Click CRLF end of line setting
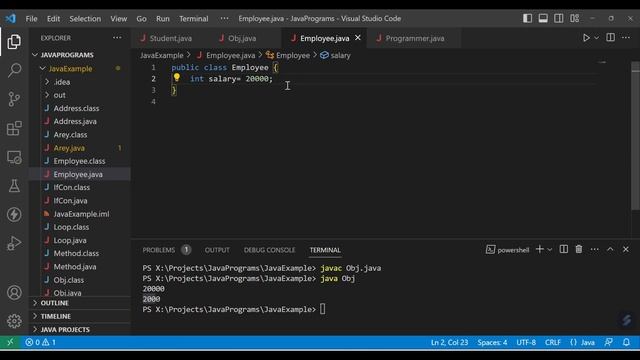640x360 pixels. [x=553, y=342]
